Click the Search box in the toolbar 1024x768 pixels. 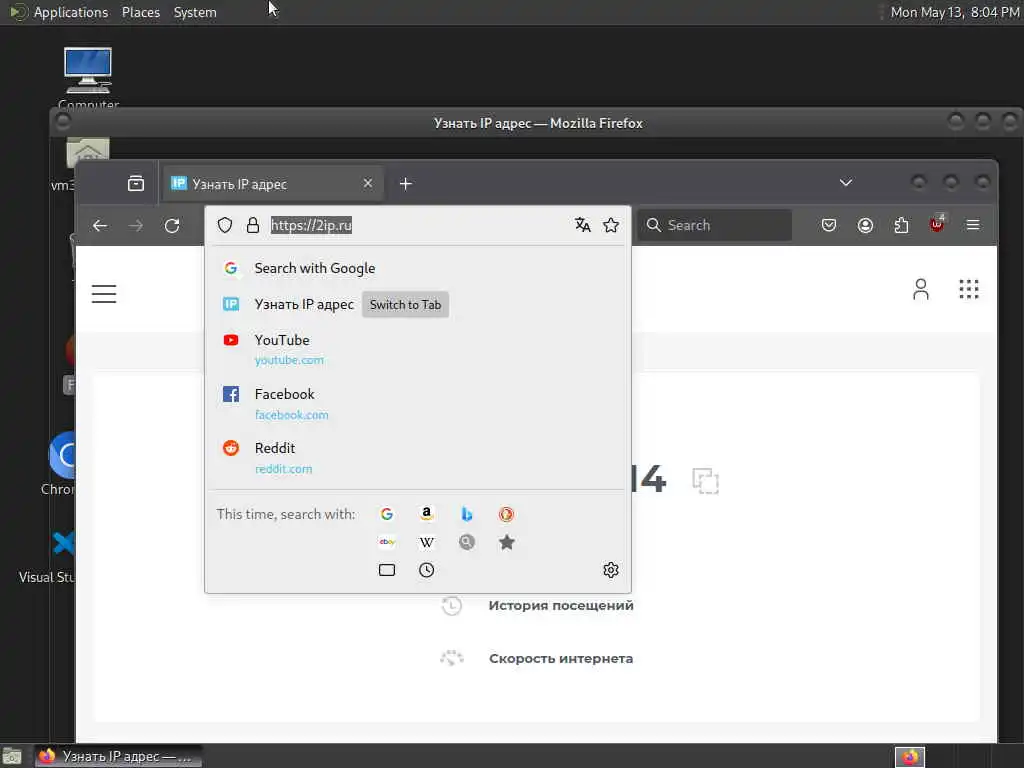tap(715, 225)
